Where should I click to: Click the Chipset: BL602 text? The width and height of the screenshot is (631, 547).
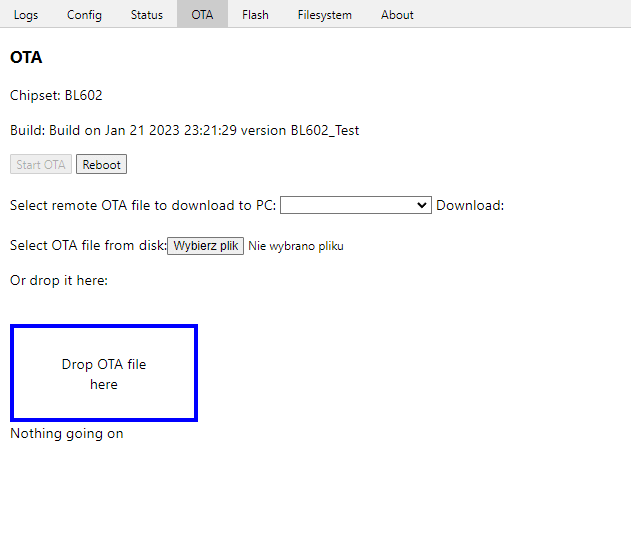[x=56, y=95]
